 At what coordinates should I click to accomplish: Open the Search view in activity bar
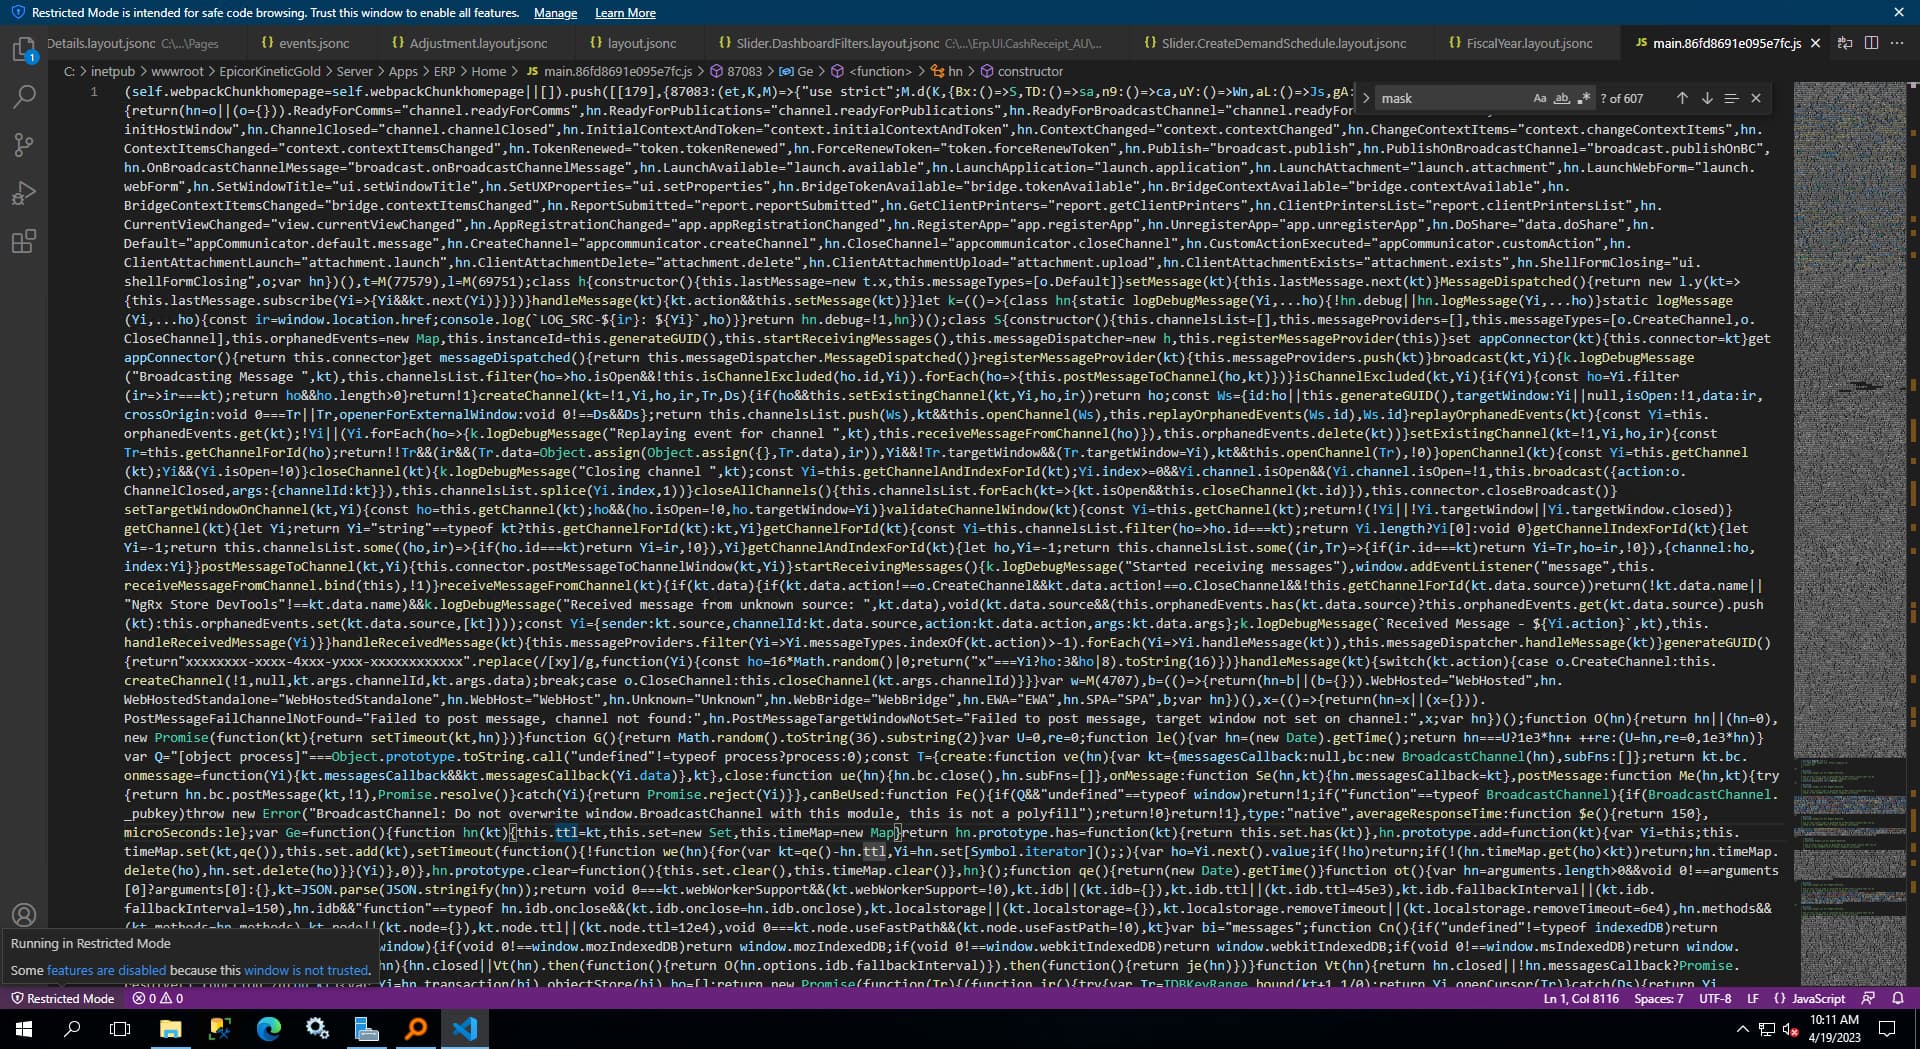click(x=24, y=97)
